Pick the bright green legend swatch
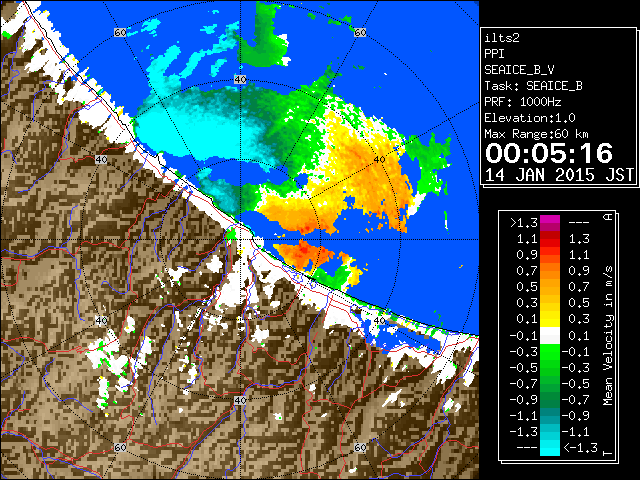640x480 pixels. 550,352
